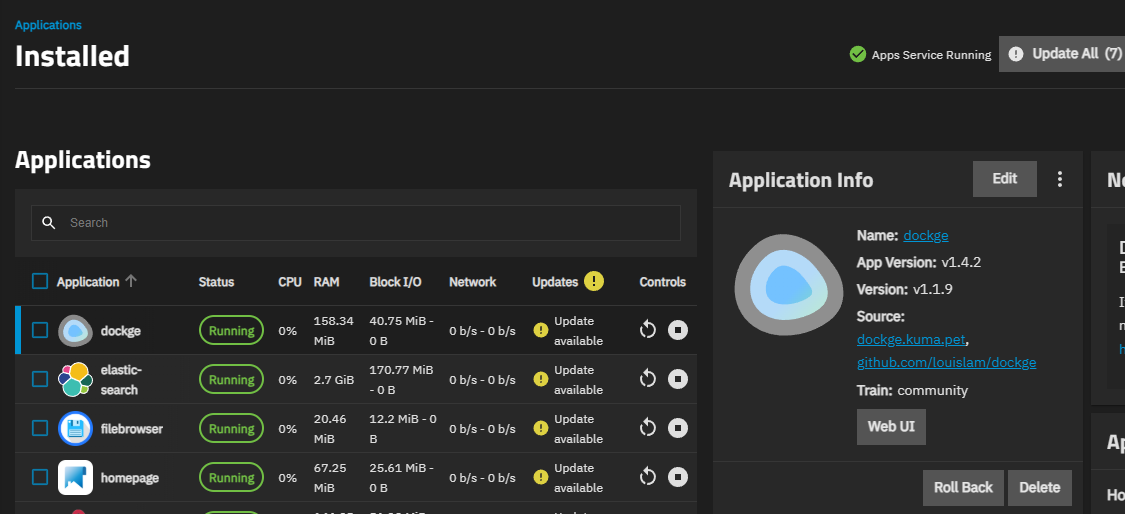Click the Status column header
Image resolution: width=1125 pixels, height=514 pixels.
[216, 281]
